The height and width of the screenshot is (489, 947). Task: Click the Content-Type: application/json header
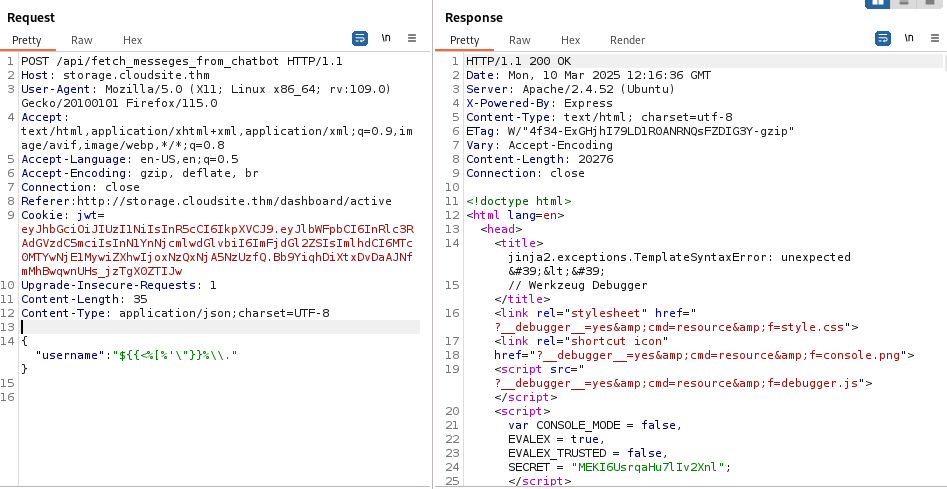[175, 313]
